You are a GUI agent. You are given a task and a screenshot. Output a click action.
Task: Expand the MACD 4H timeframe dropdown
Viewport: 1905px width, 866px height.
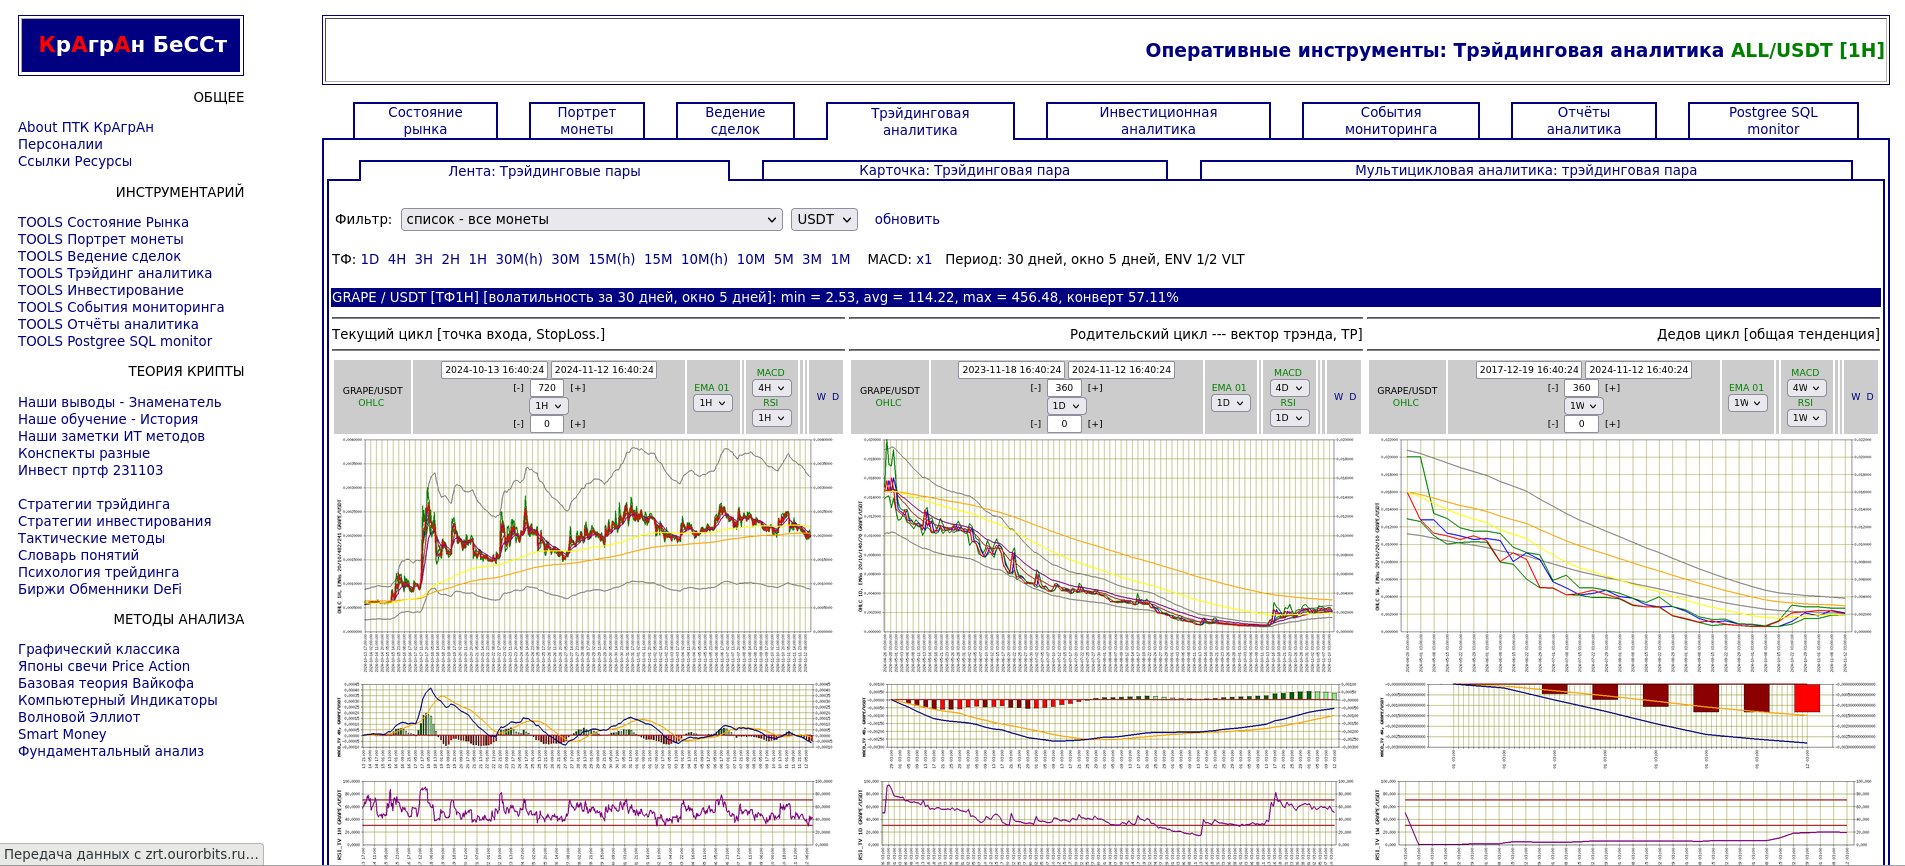pos(770,388)
